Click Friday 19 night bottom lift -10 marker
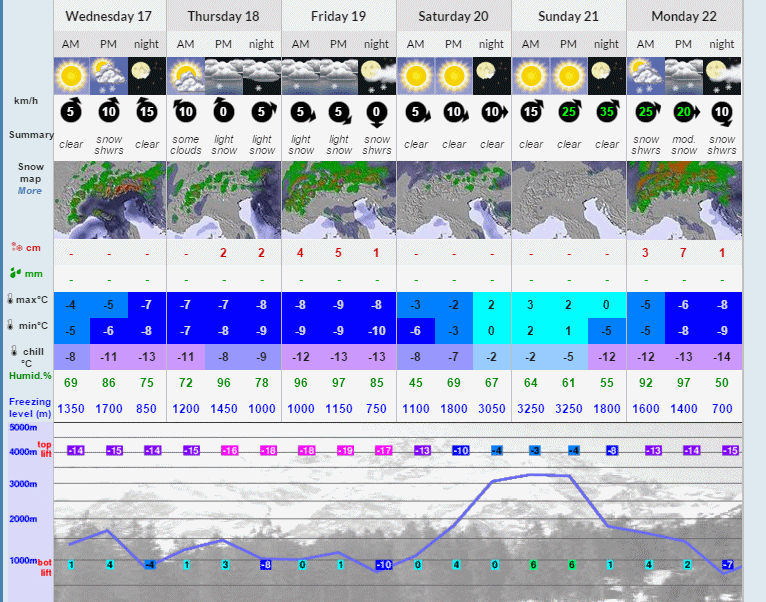The height and width of the screenshot is (602, 766). pyautogui.click(x=384, y=565)
